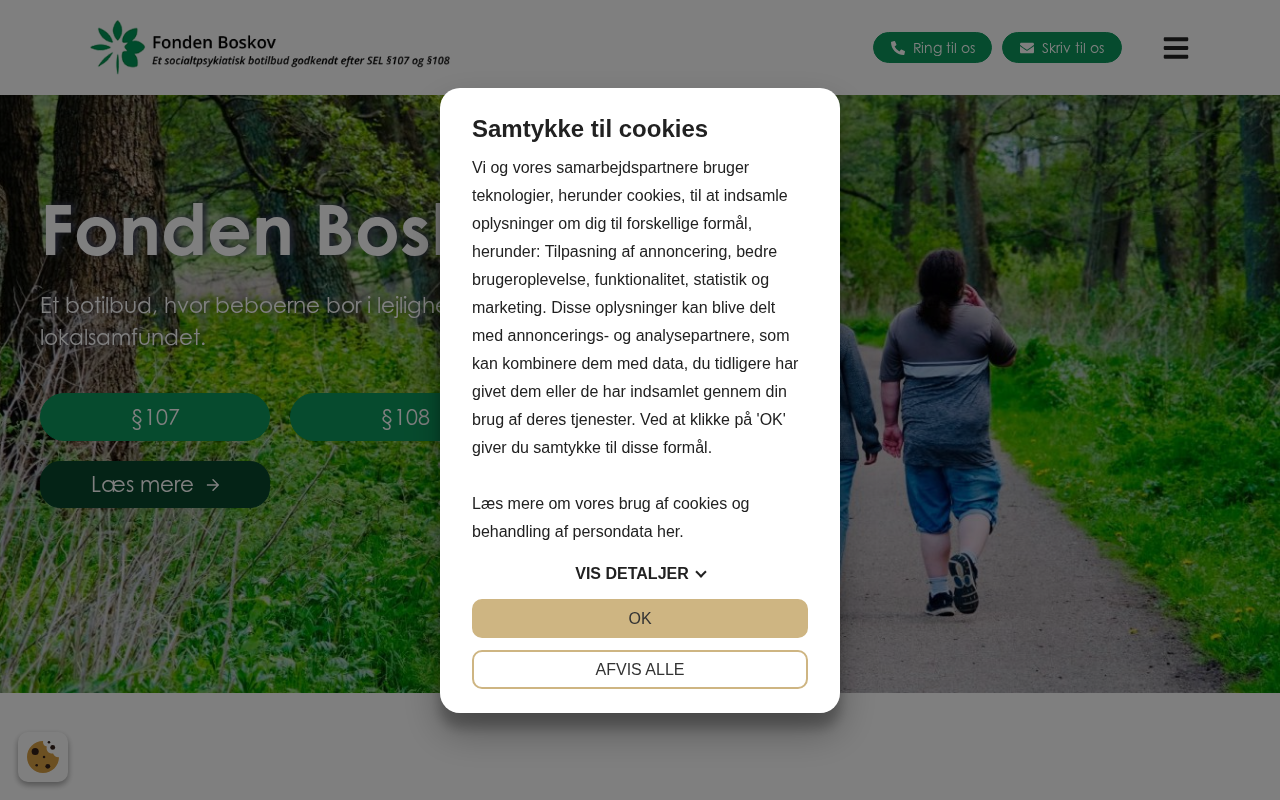Click the Skriv til os label

[x=1073, y=48]
